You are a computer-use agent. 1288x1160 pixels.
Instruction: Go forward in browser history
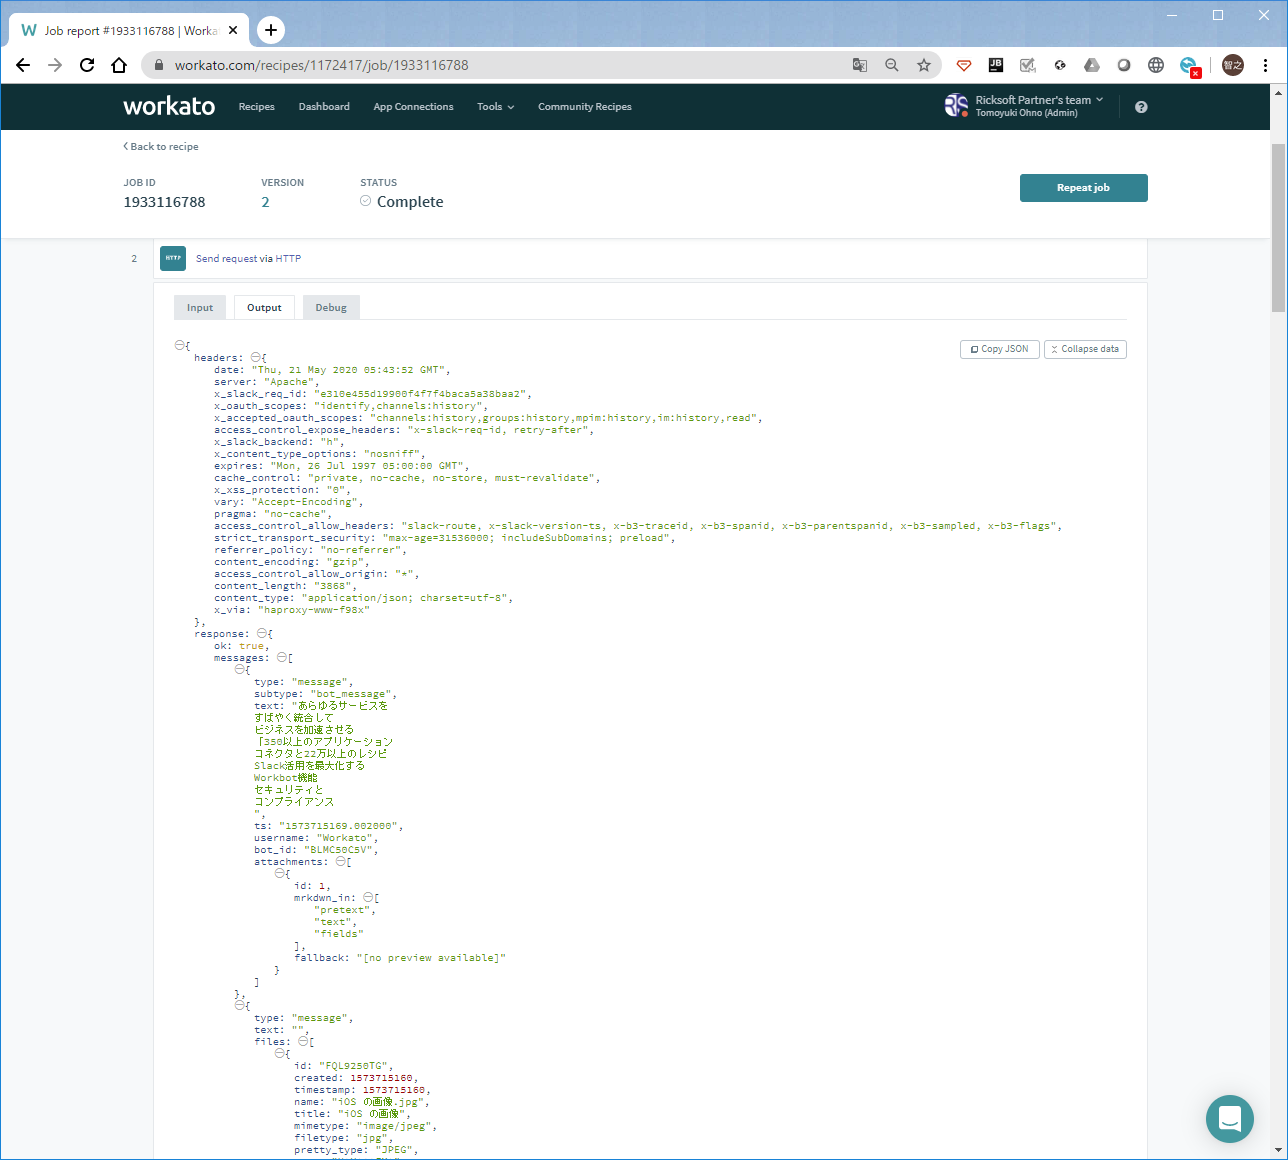[55, 65]
